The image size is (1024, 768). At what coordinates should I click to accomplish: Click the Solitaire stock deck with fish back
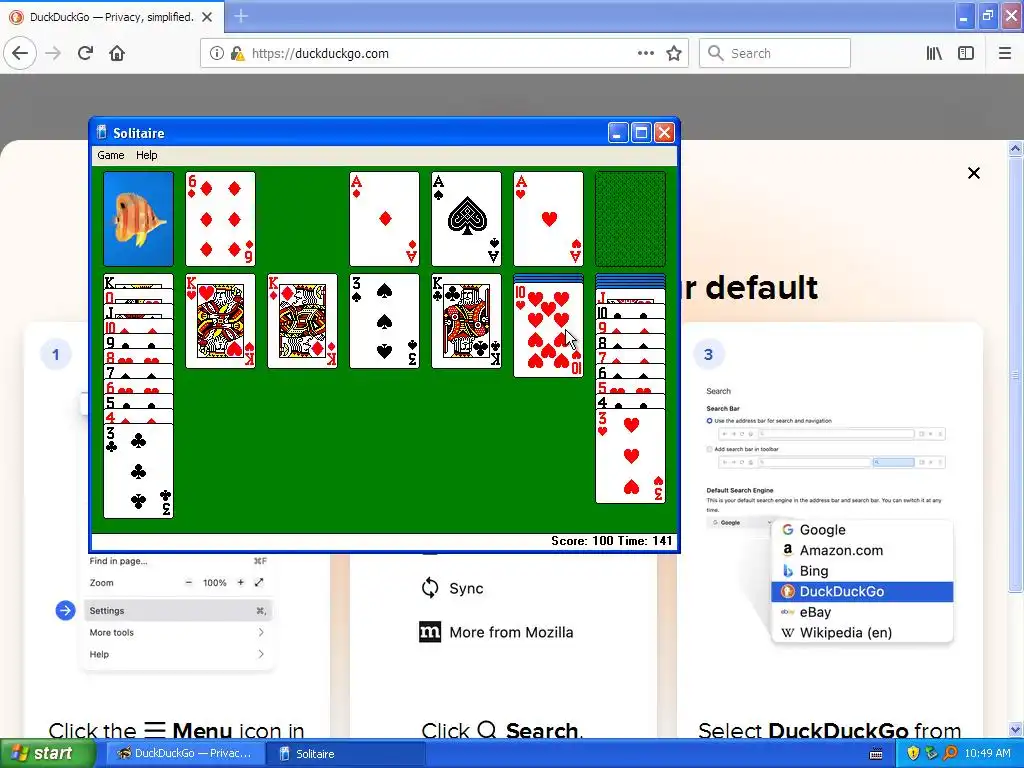[138, 219]
